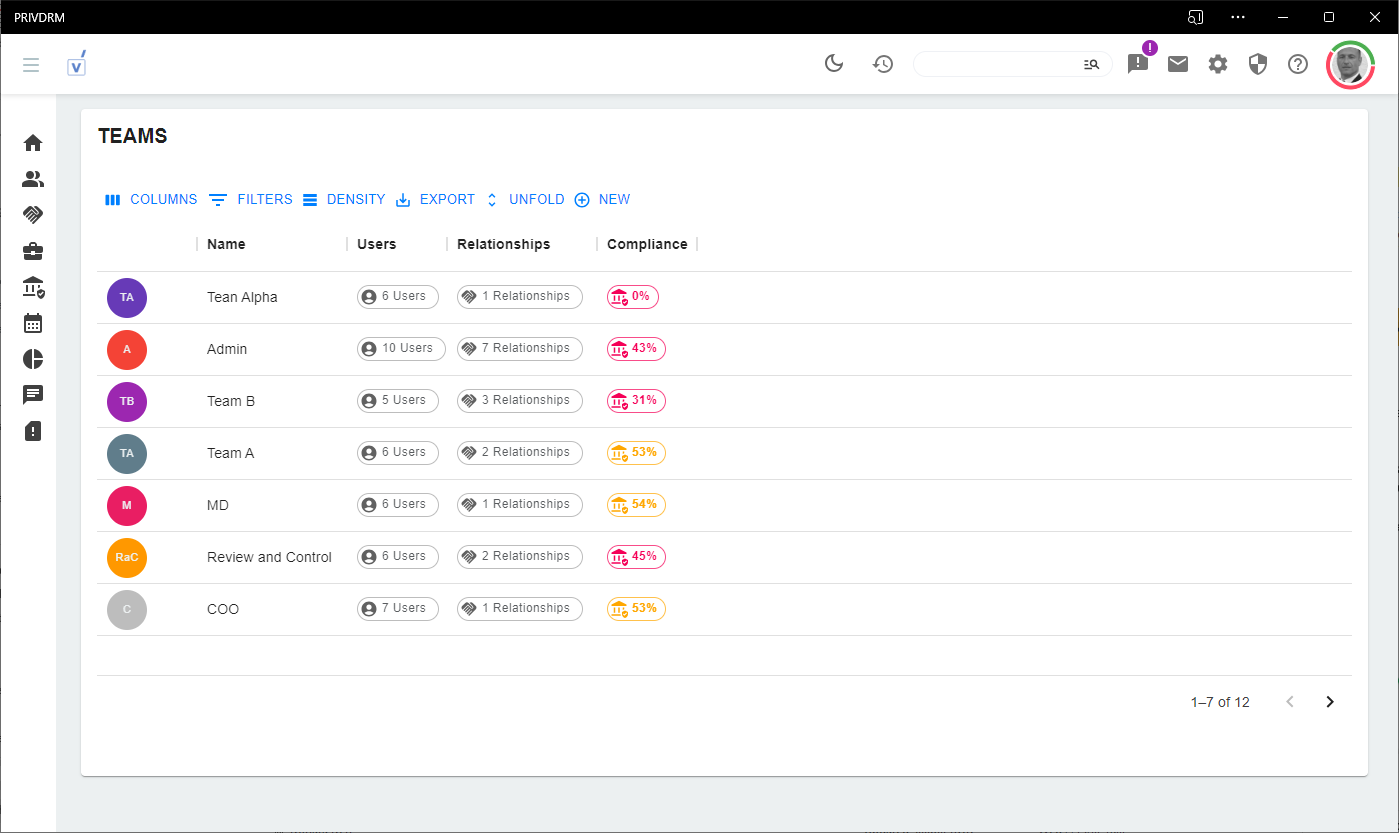Screen dimensions: 1399x833
Task: Open the Columns selector
Action: point(152,200)
